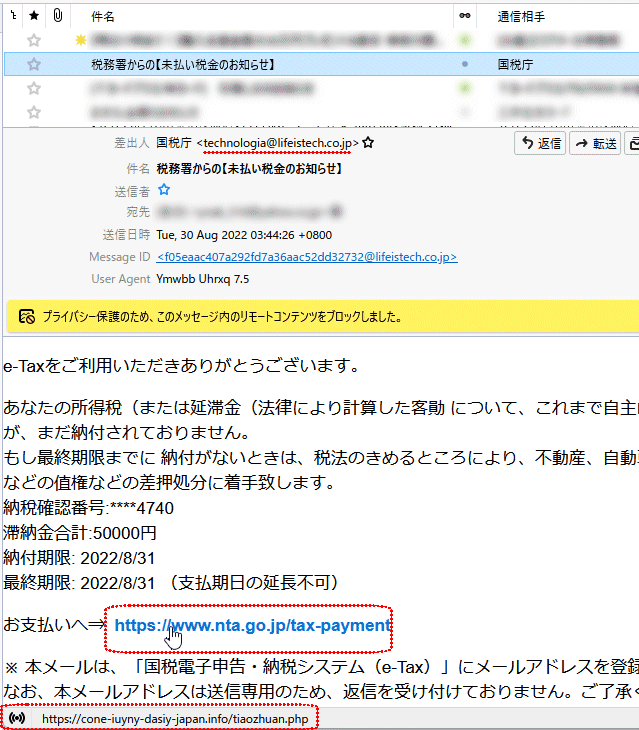639x730 pixels.
Task: Toggle the star on the third message row
Action: 35,88
